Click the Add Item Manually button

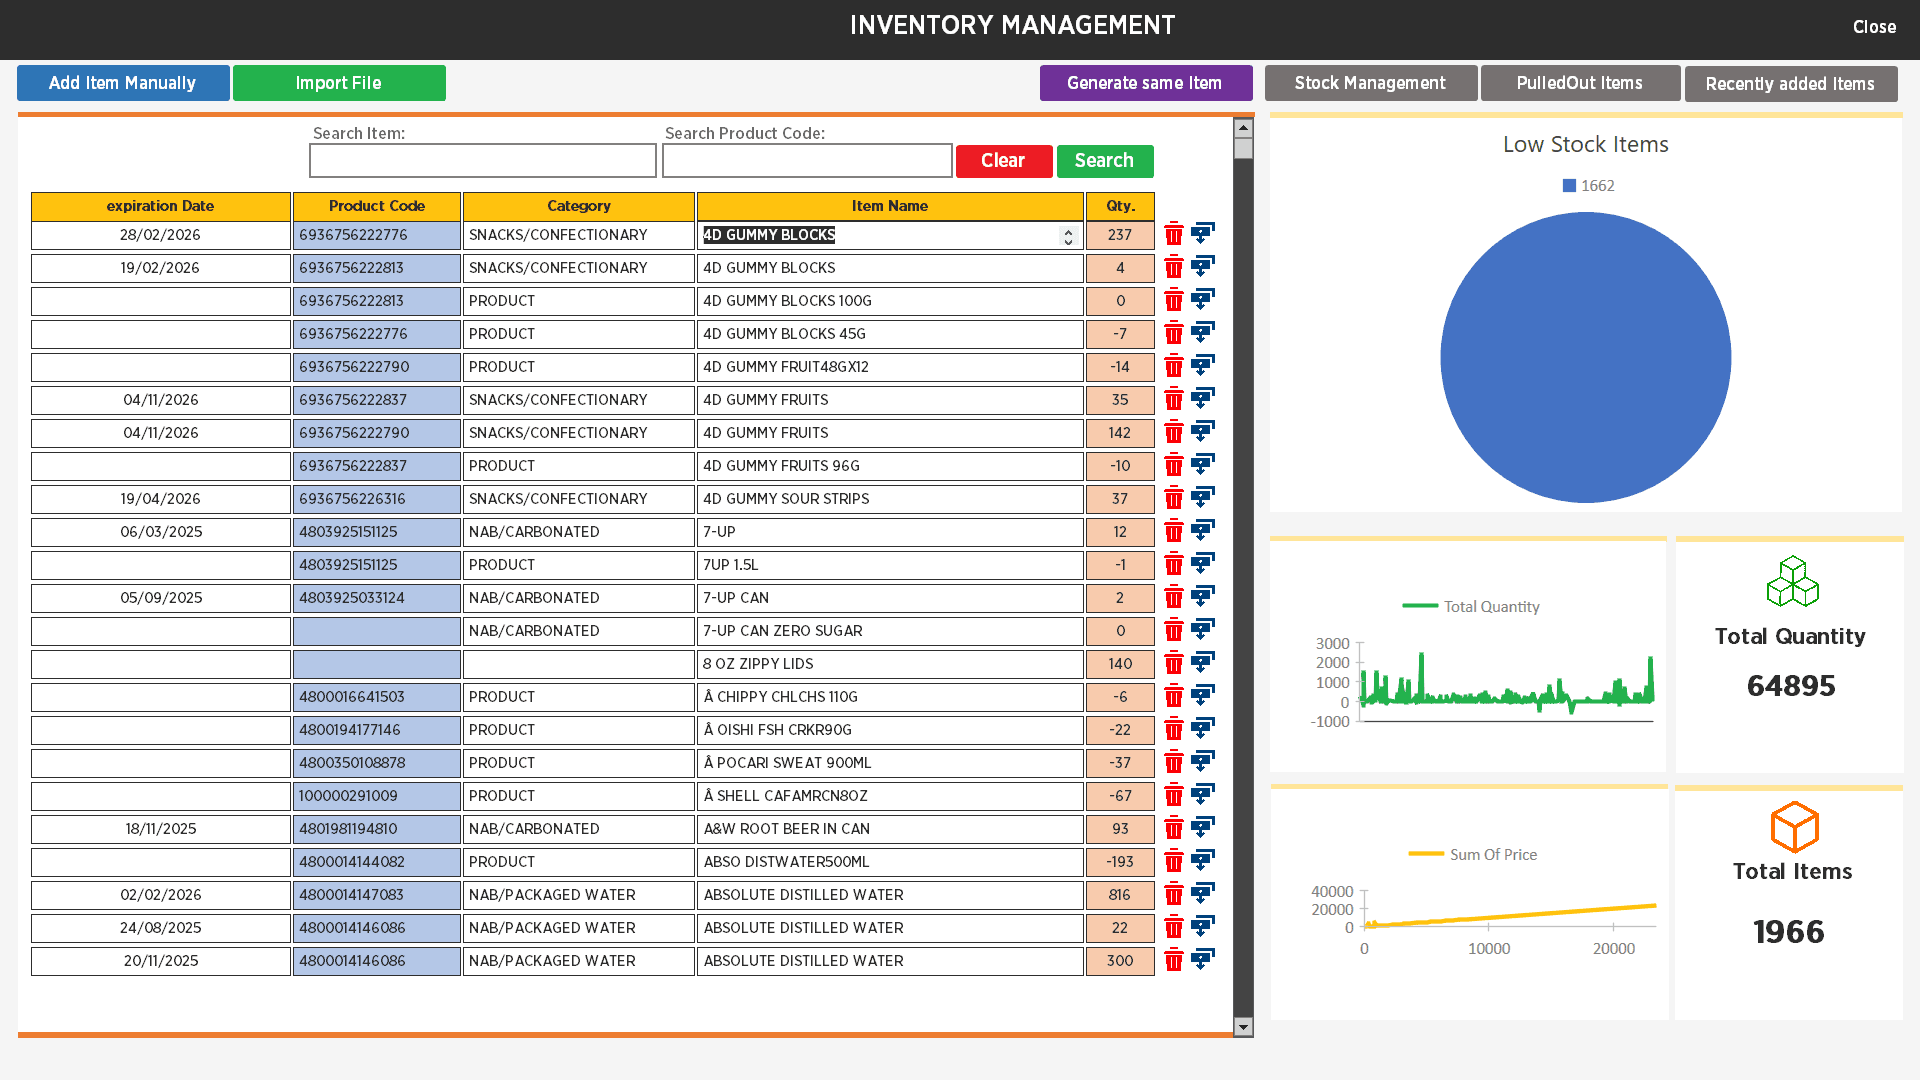click(123, 83)
